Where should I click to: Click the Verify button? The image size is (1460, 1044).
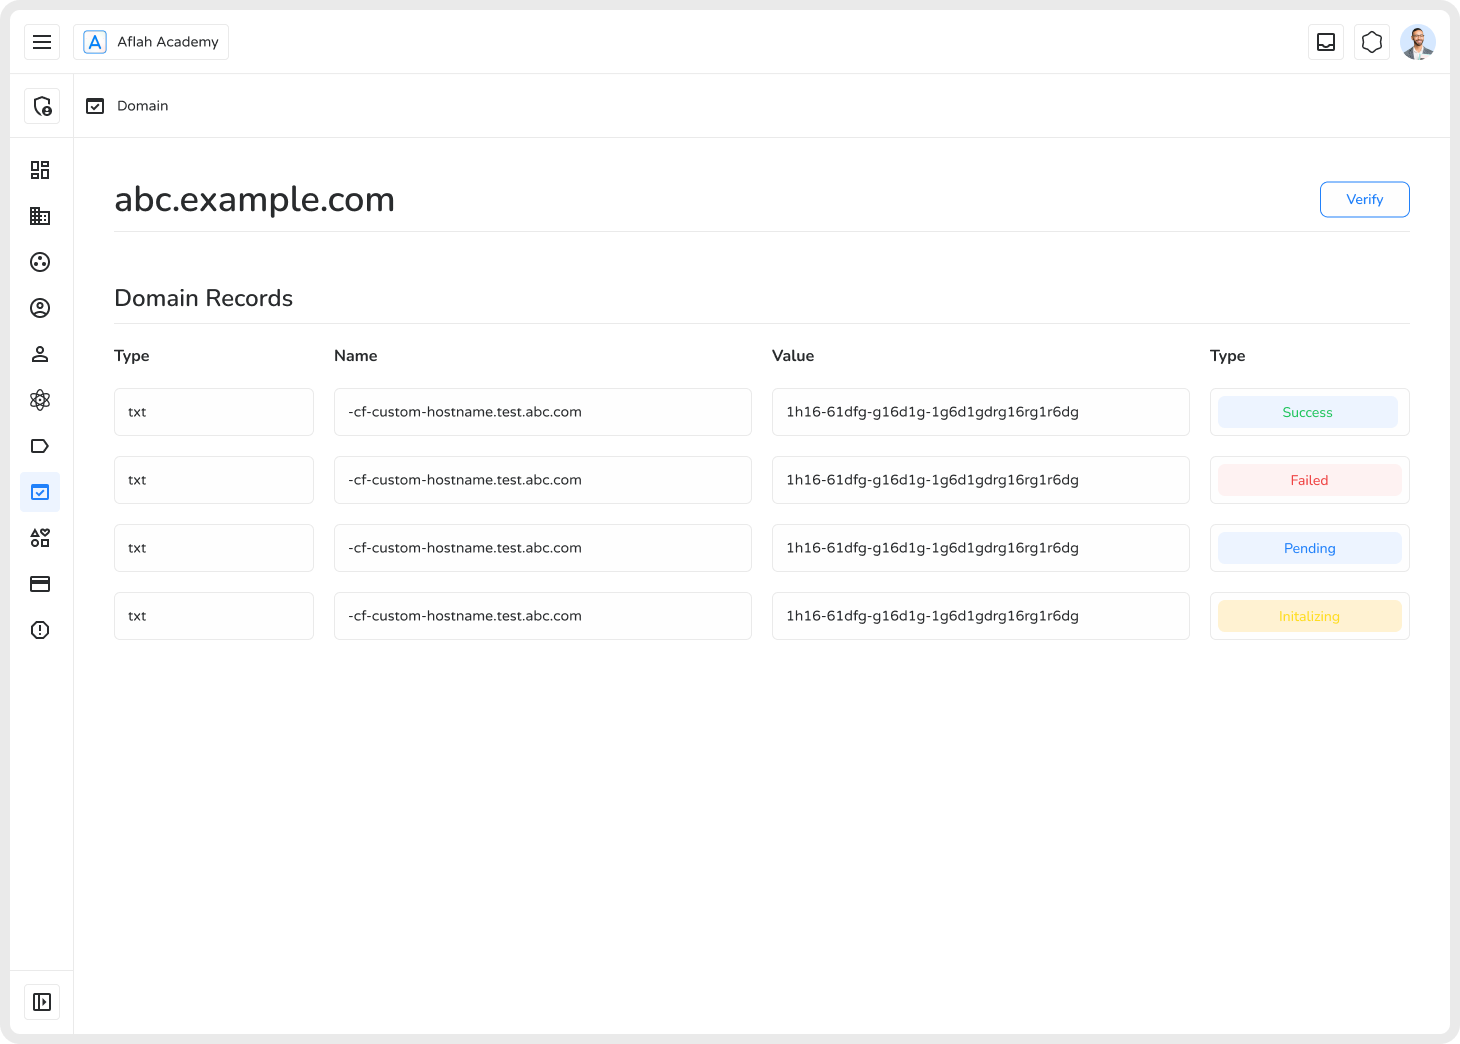pos(1364,199)
